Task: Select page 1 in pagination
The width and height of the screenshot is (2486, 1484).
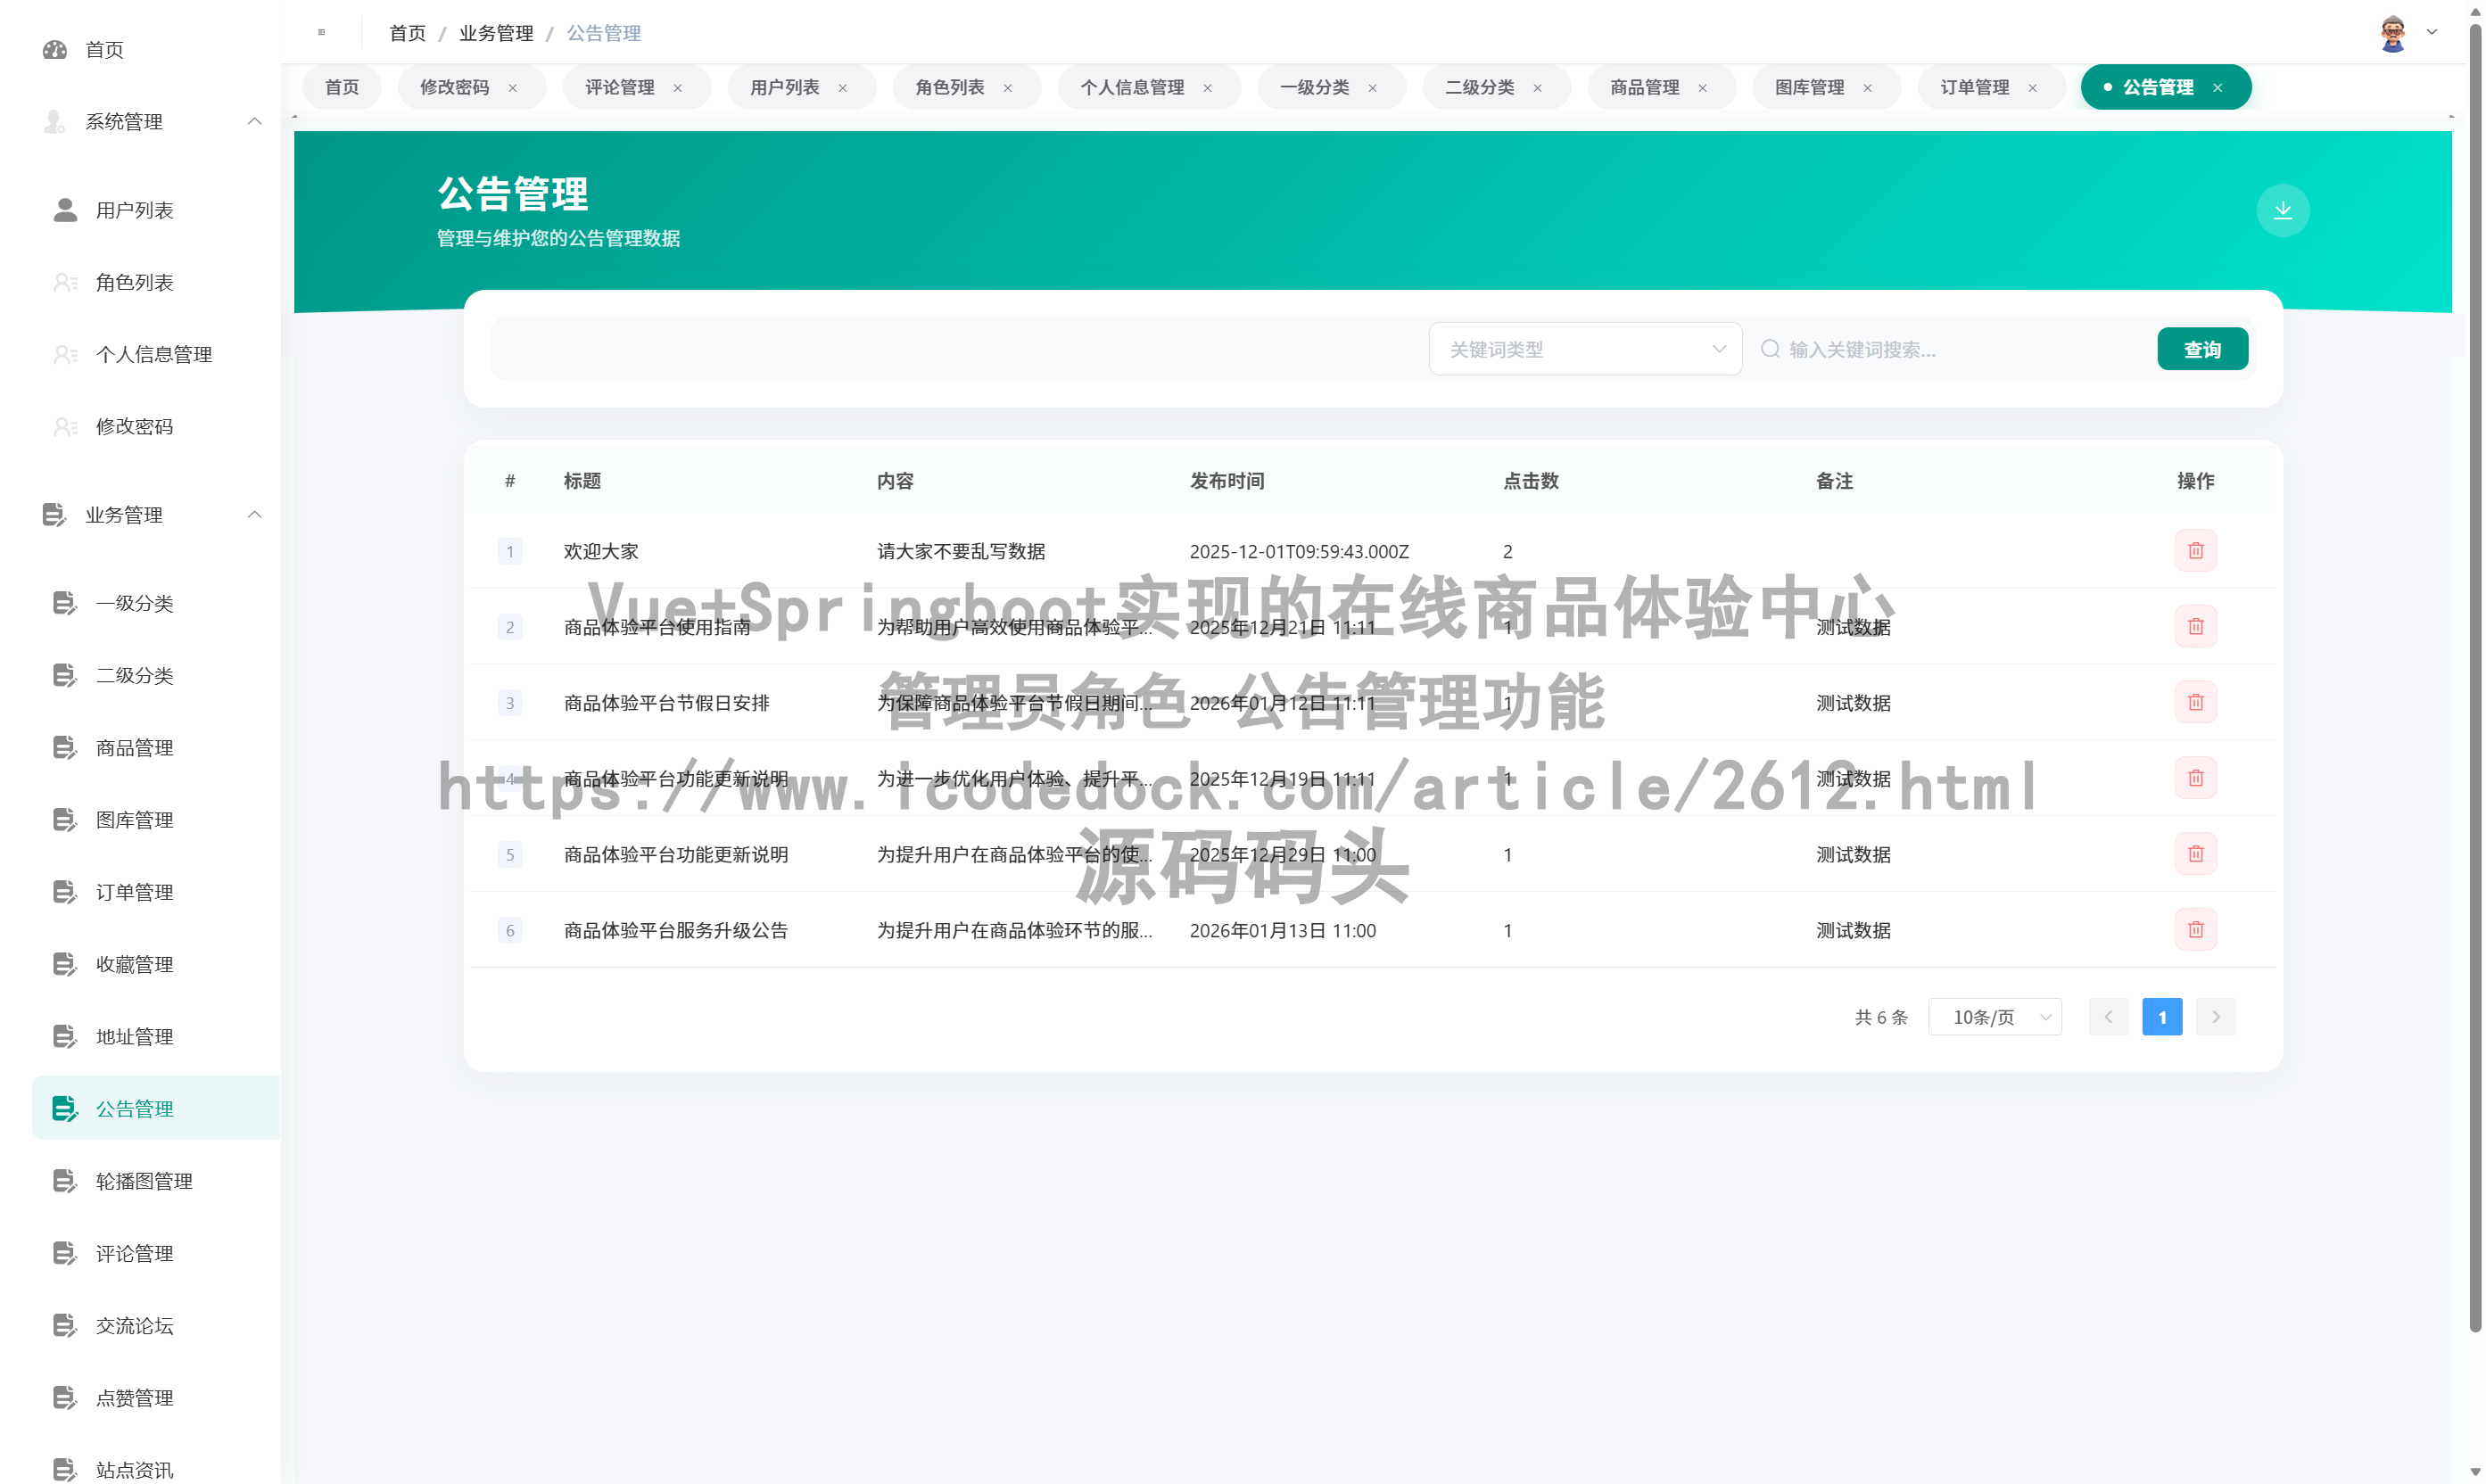Action: (x=2162, y=1016)
